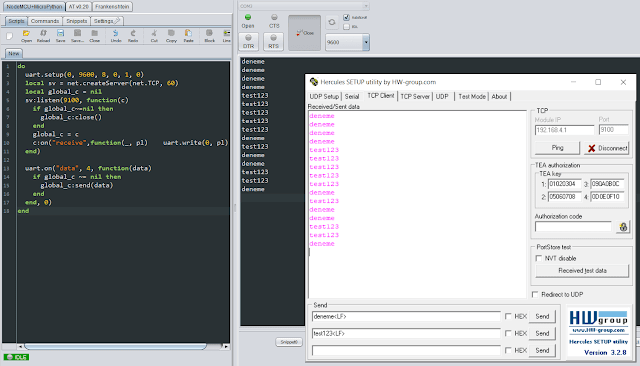Reload the current script file
The image size is (640, 366).
[x=43, y=36]
